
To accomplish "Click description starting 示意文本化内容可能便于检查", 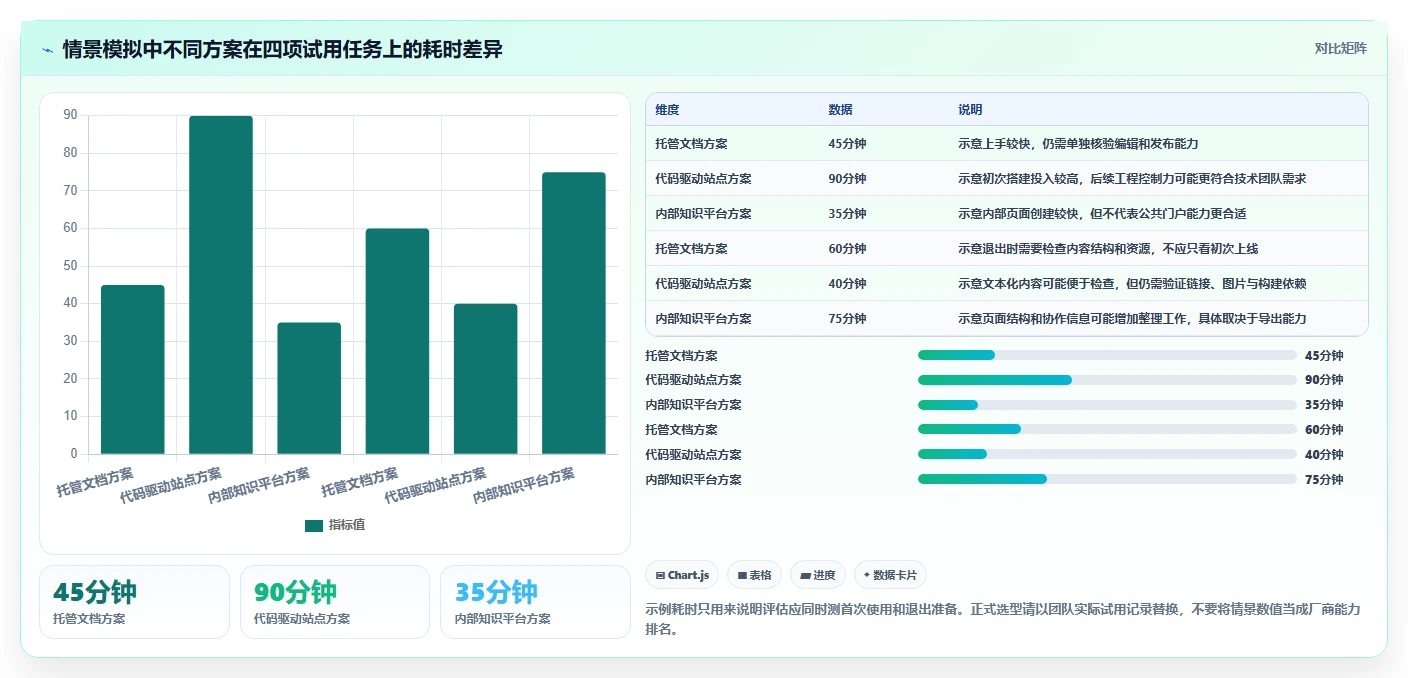I will (x=1132, y=284).
